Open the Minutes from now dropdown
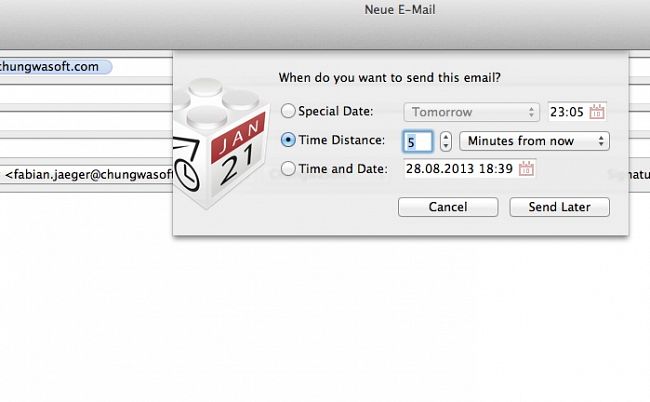The width and height of the screenshot is (650, 402). [534, 141]
